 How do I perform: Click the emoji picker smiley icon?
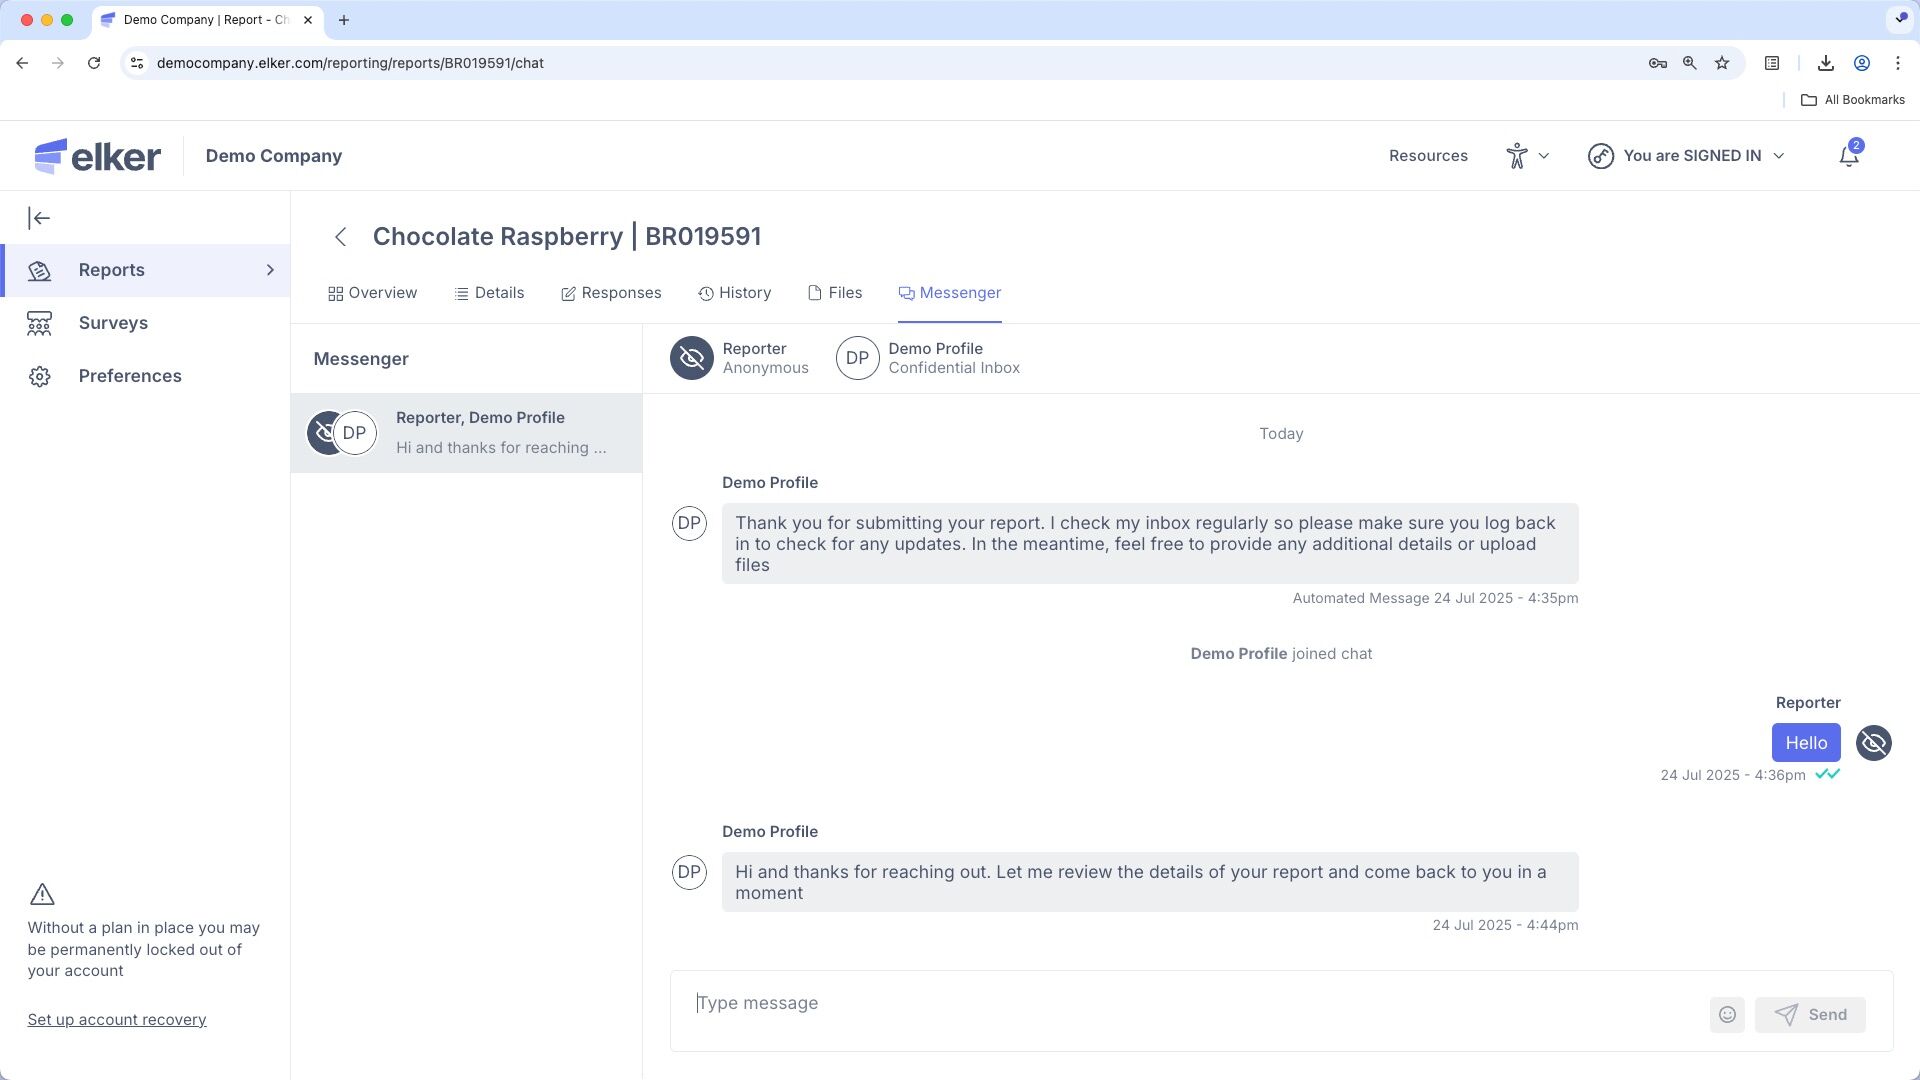pos(1727,1014)
